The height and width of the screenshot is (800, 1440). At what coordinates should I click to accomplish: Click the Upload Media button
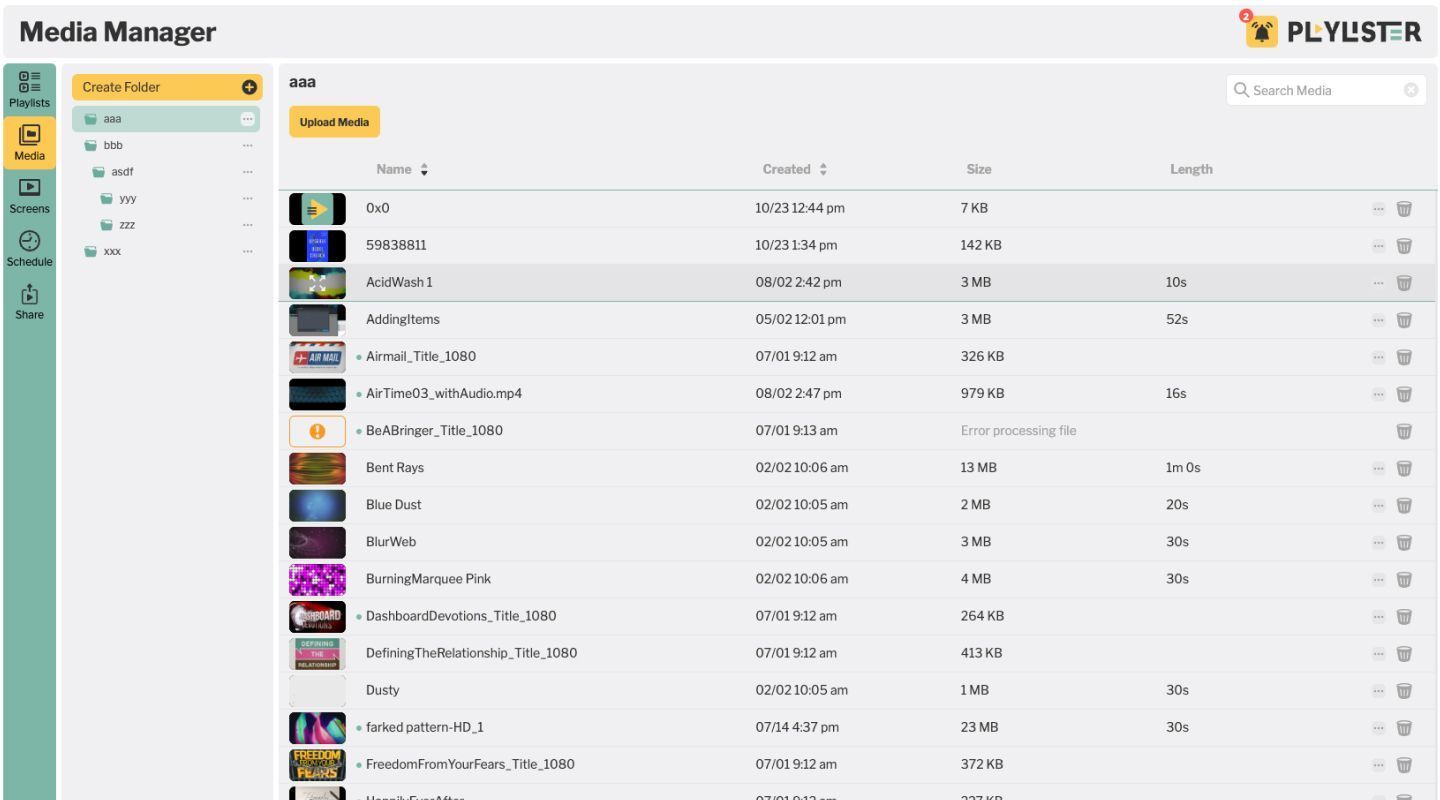tap(334, 121)
